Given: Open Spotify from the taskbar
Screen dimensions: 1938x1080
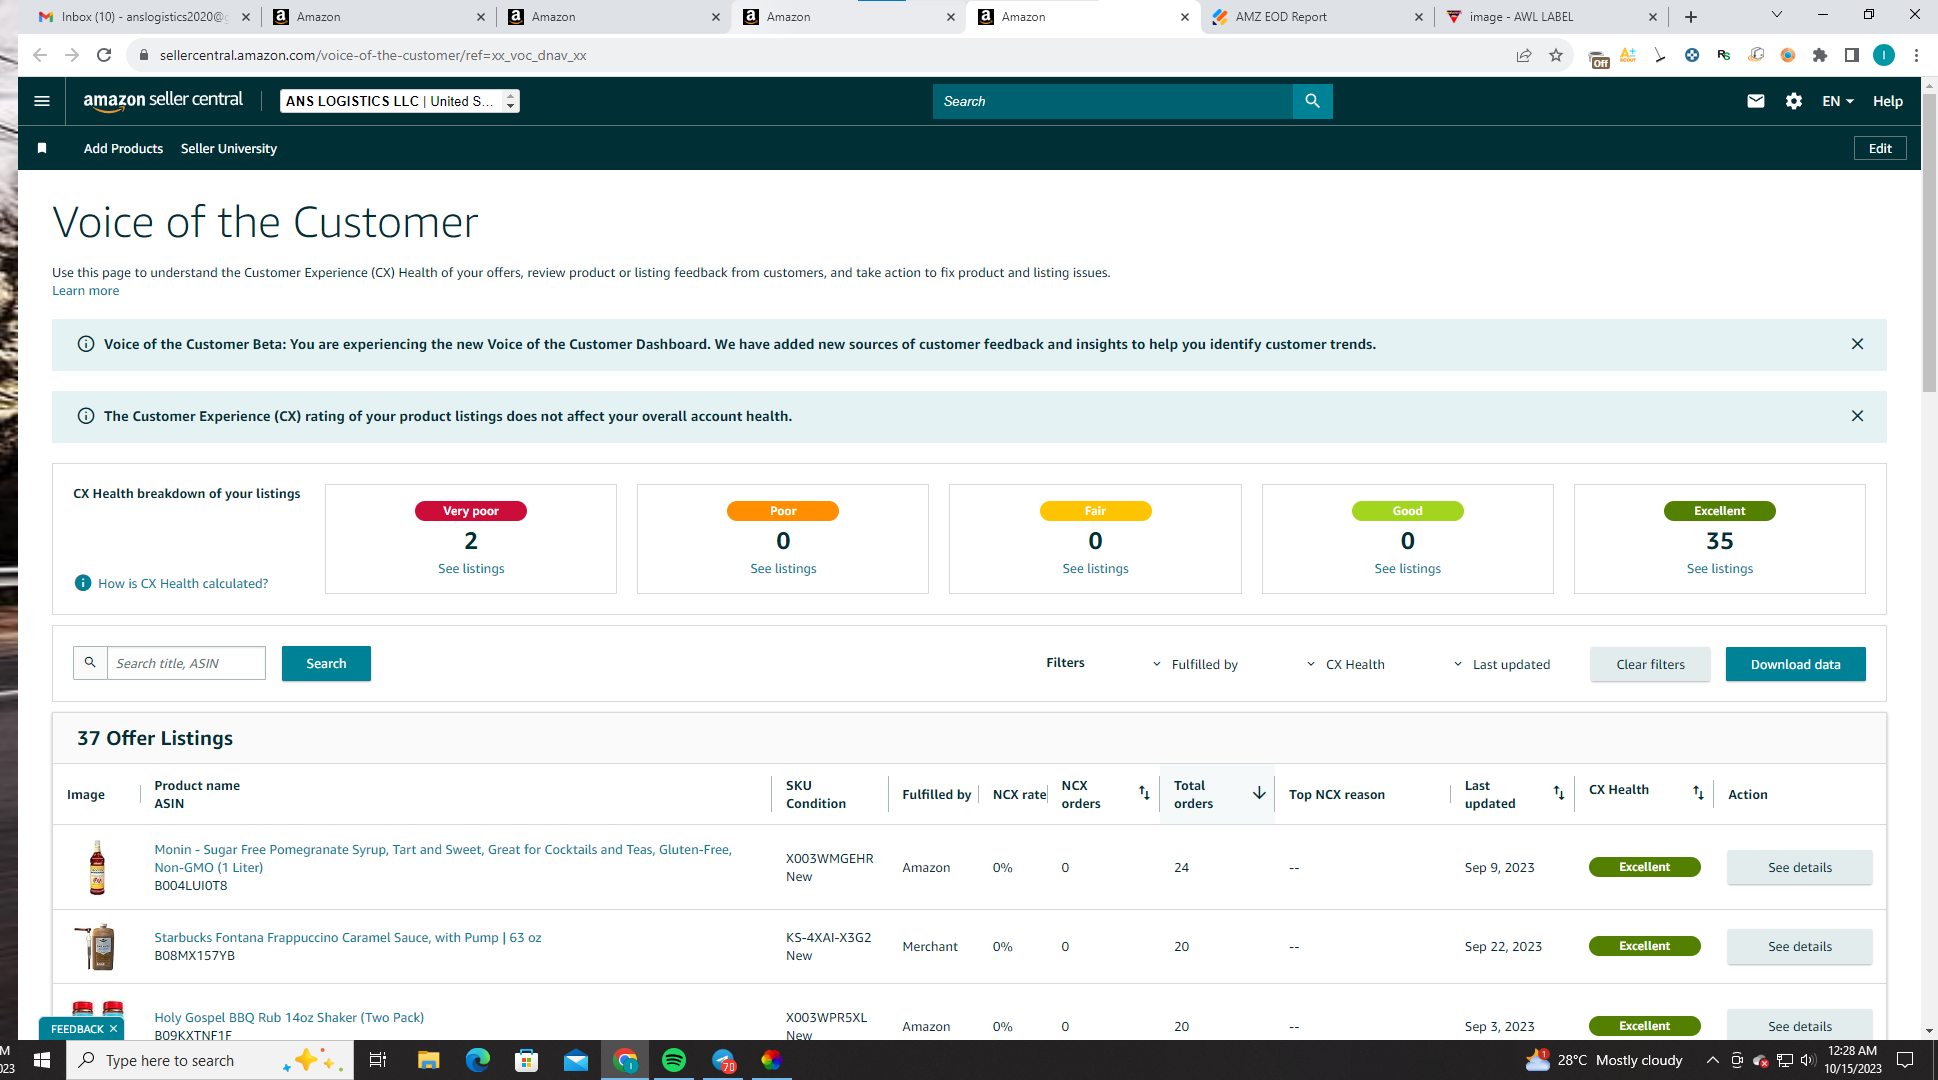Looking at the screenshot, I should [674, 1060].
